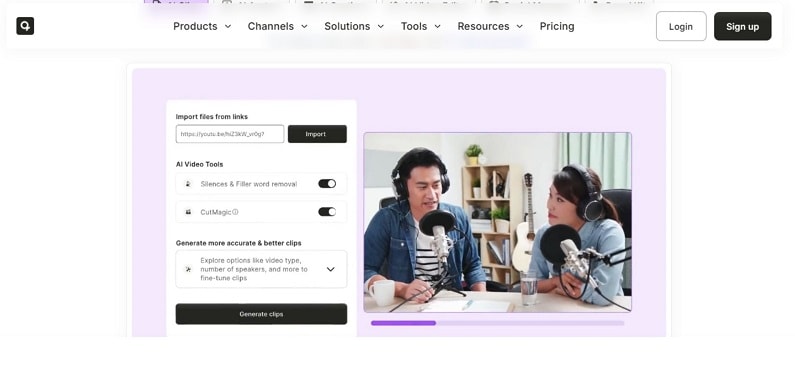Toggle the CutMagic switch
The image size is (795, 377).
pyautogui.click(x=327, y=212)
